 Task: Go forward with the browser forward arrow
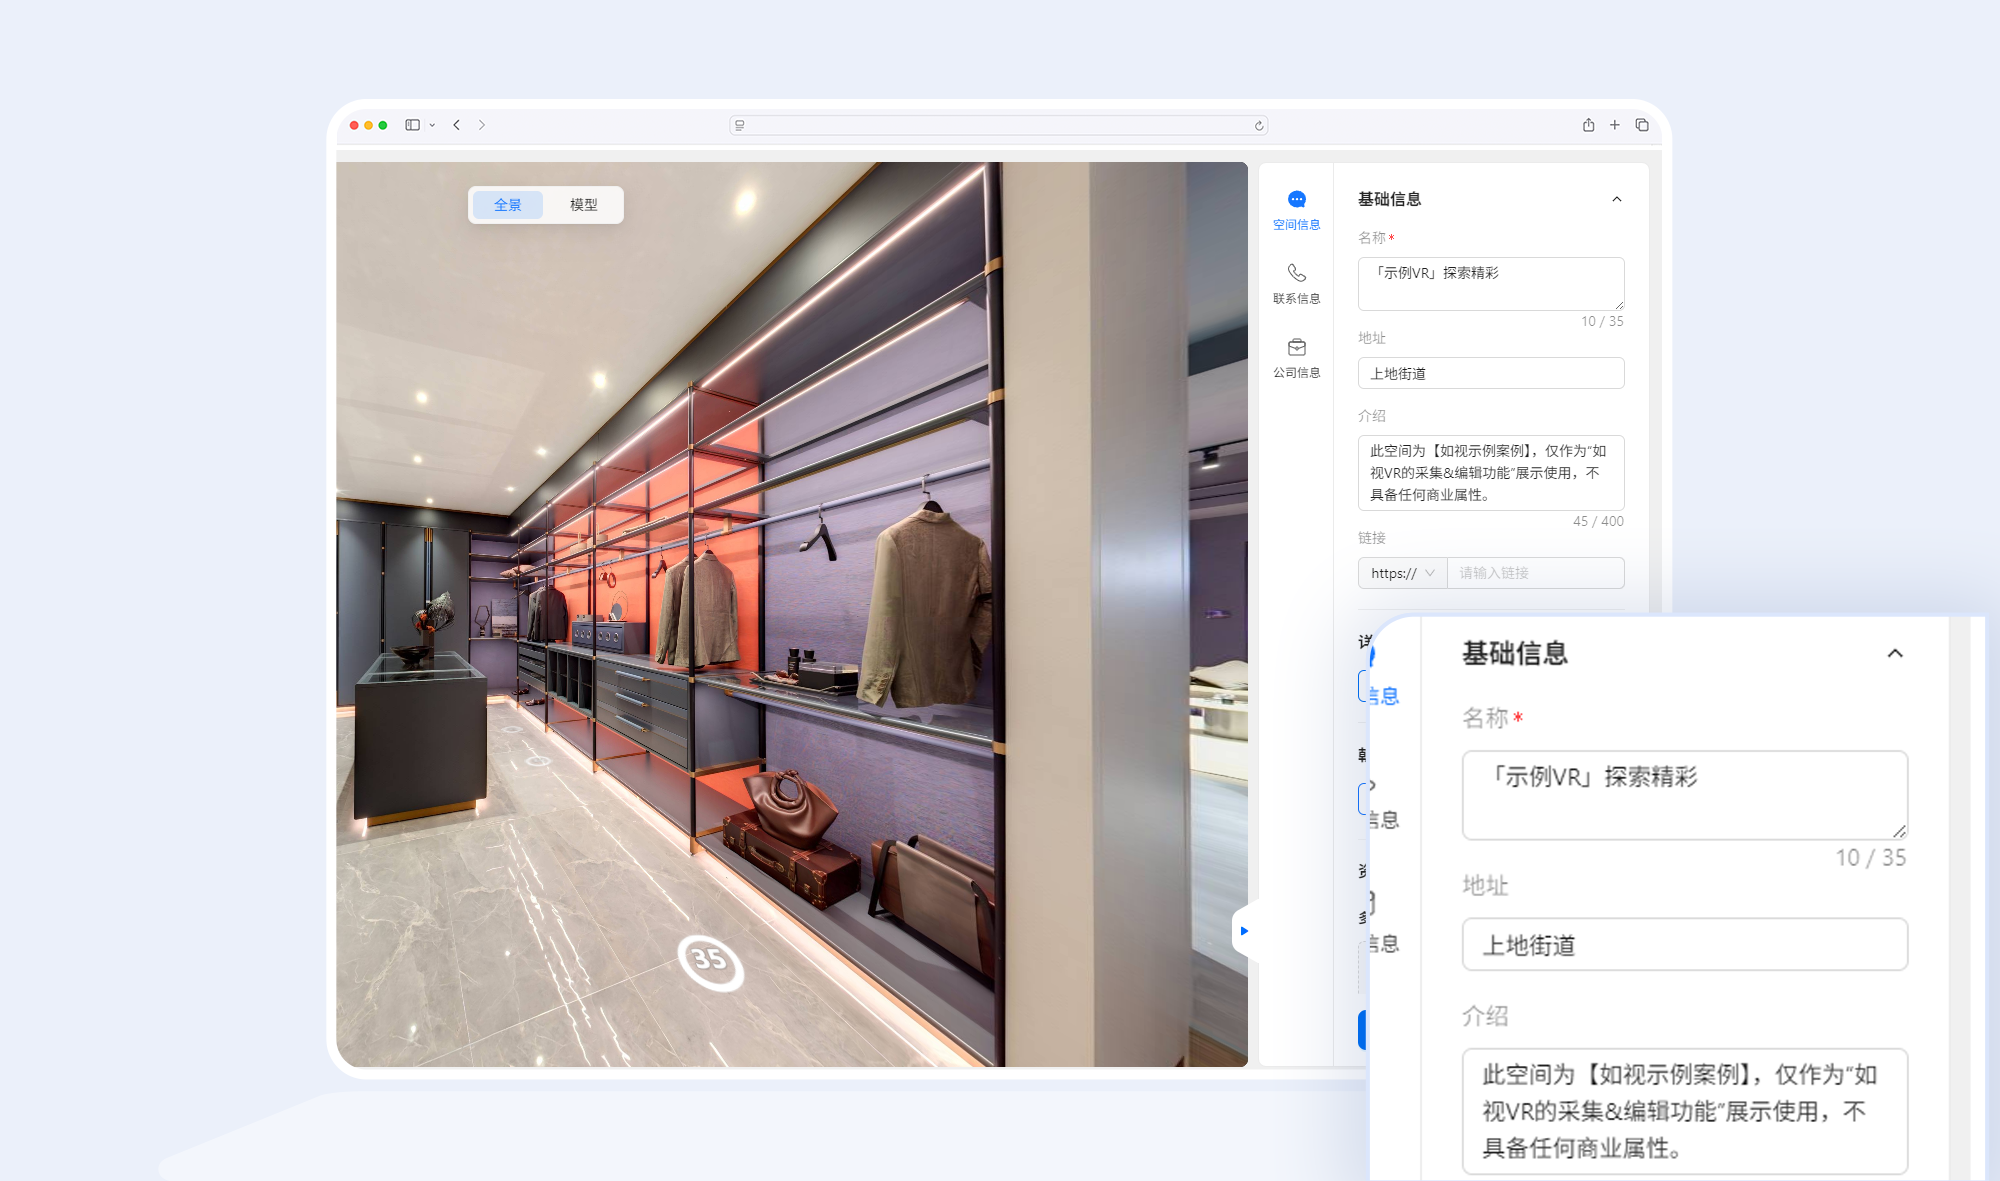click(482, 125)
